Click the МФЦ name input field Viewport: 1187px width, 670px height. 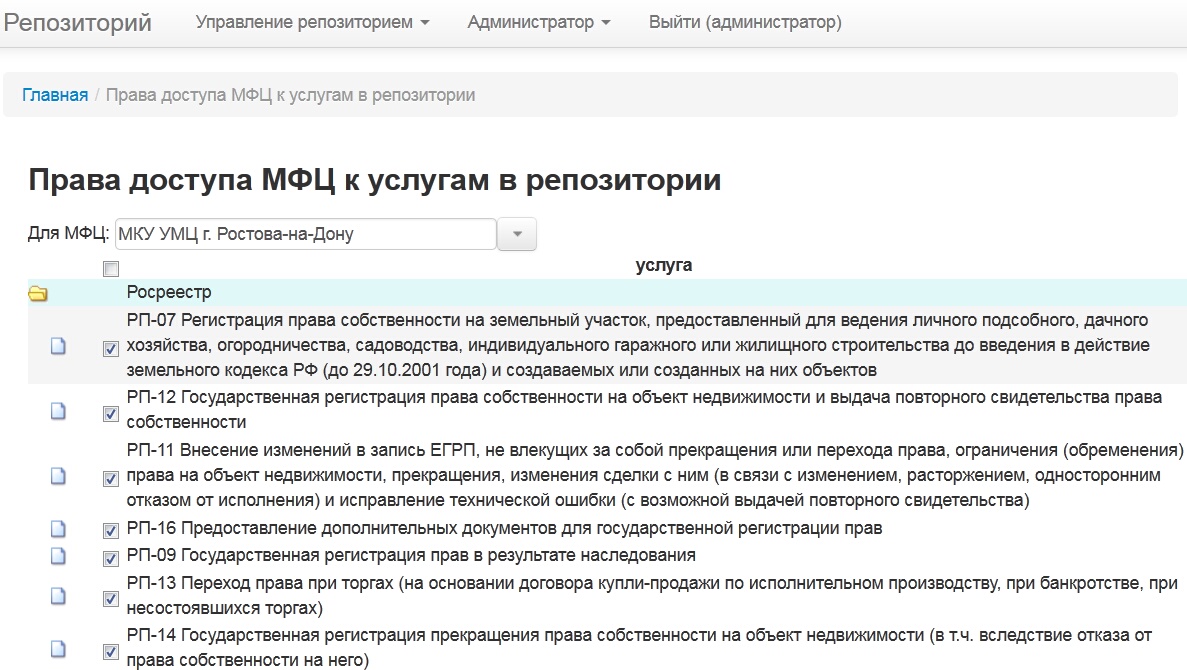(305, 234)
